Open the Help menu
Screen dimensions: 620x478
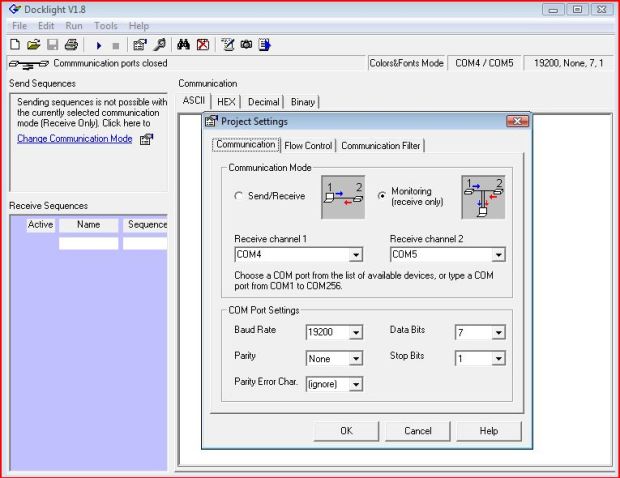139,26
